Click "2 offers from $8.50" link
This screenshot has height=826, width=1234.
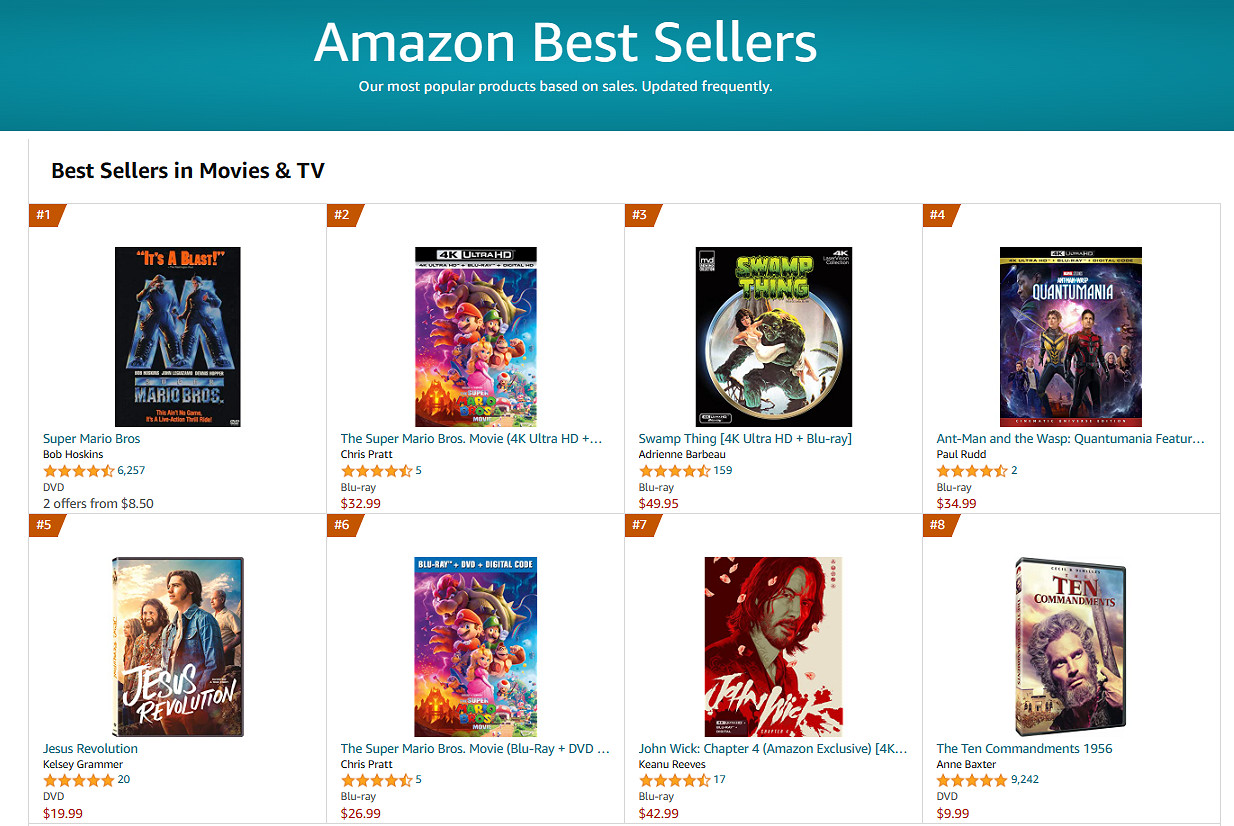[98, 504]
